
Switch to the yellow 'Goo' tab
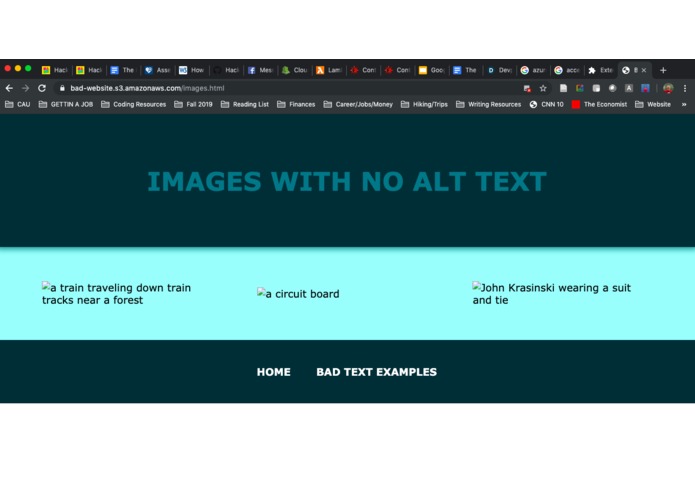pos(432,70)
